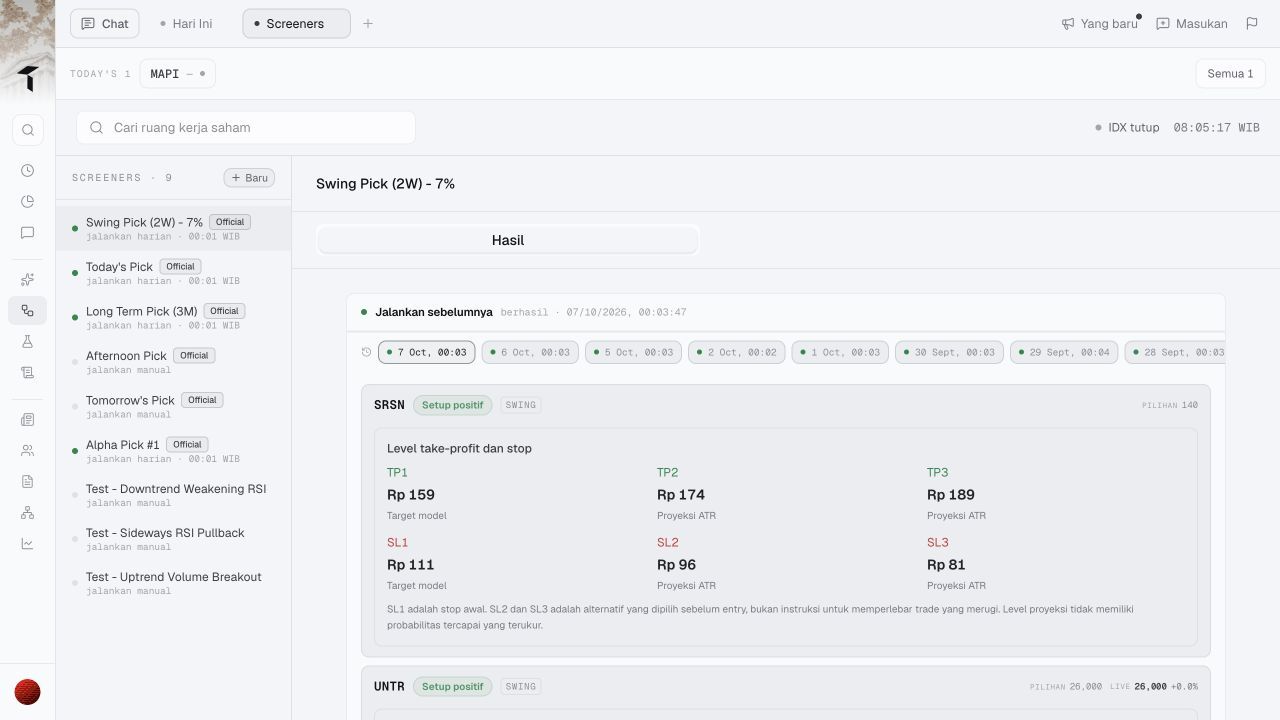Click the MAPI ticker chip
Image resolution: width=1280 pixels, height=720 pixels.
coord(177,74)
